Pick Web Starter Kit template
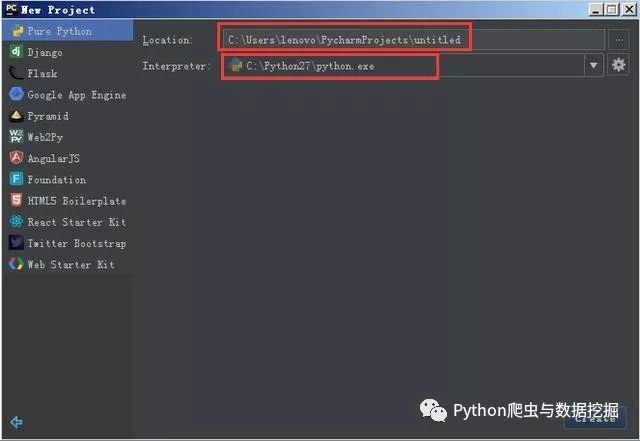The image size is (640, 441). pyautogui.click(x=70, y=265)
